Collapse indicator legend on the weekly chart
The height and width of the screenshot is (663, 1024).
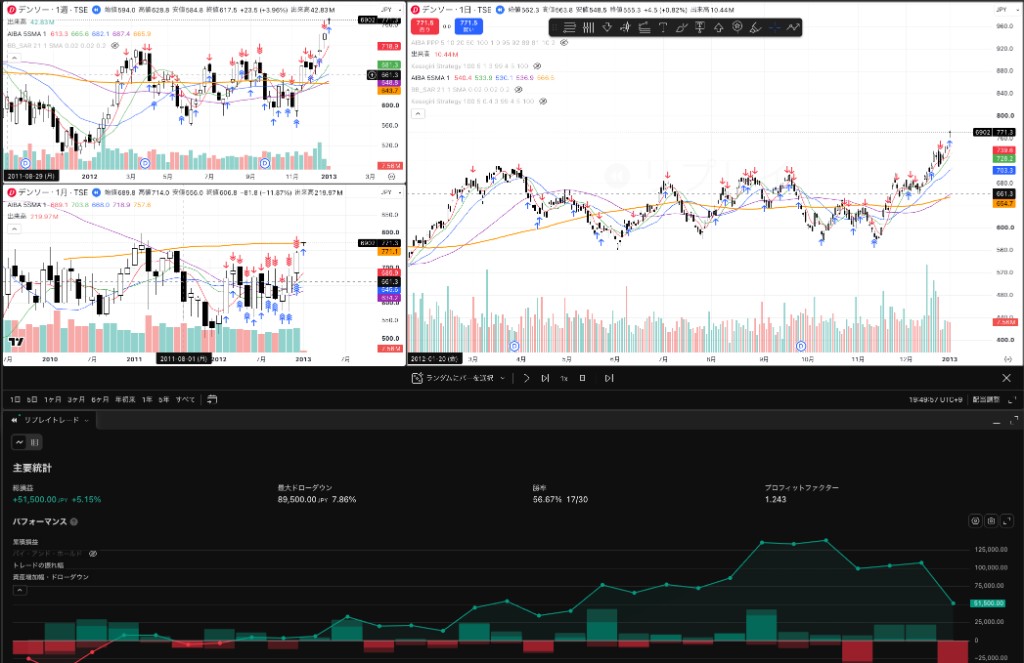point(14,57)
